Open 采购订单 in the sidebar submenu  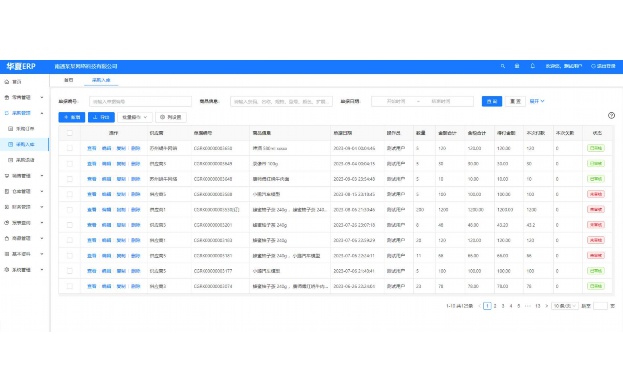click(x=25, y=129)
